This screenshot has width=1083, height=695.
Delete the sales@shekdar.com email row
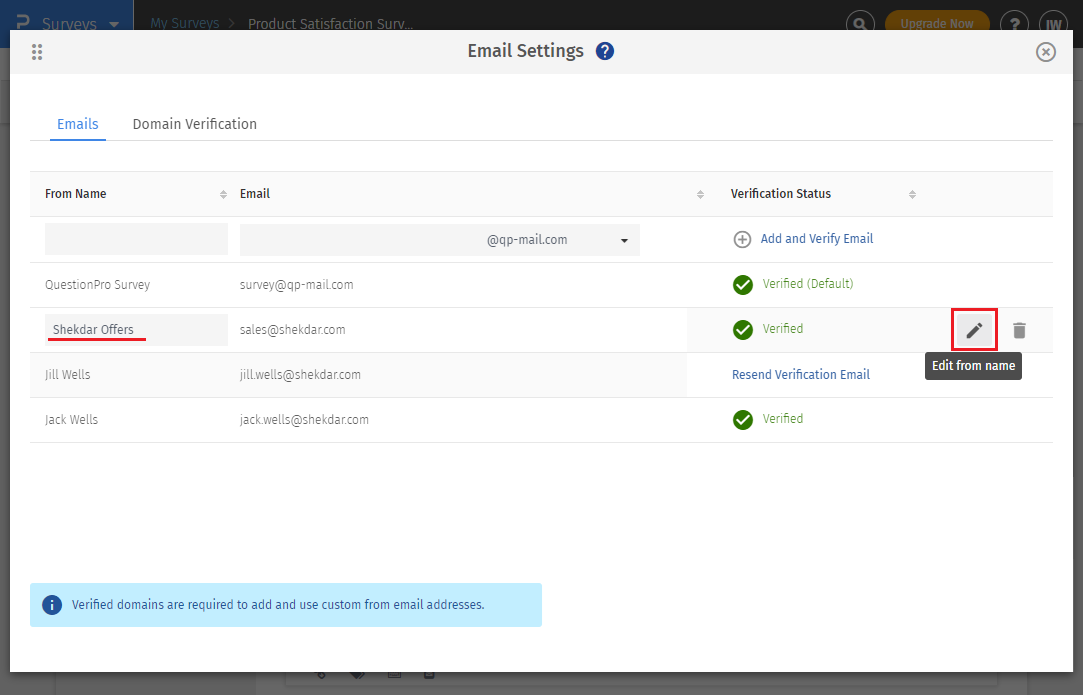[x=1019, y=330]
